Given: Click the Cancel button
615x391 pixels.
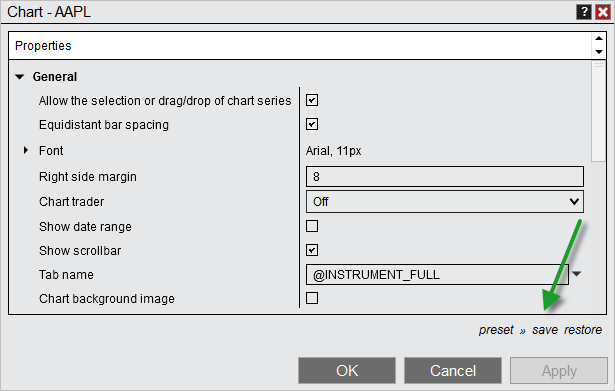Looking at the screenshot, I should click(x=453, y=371).
